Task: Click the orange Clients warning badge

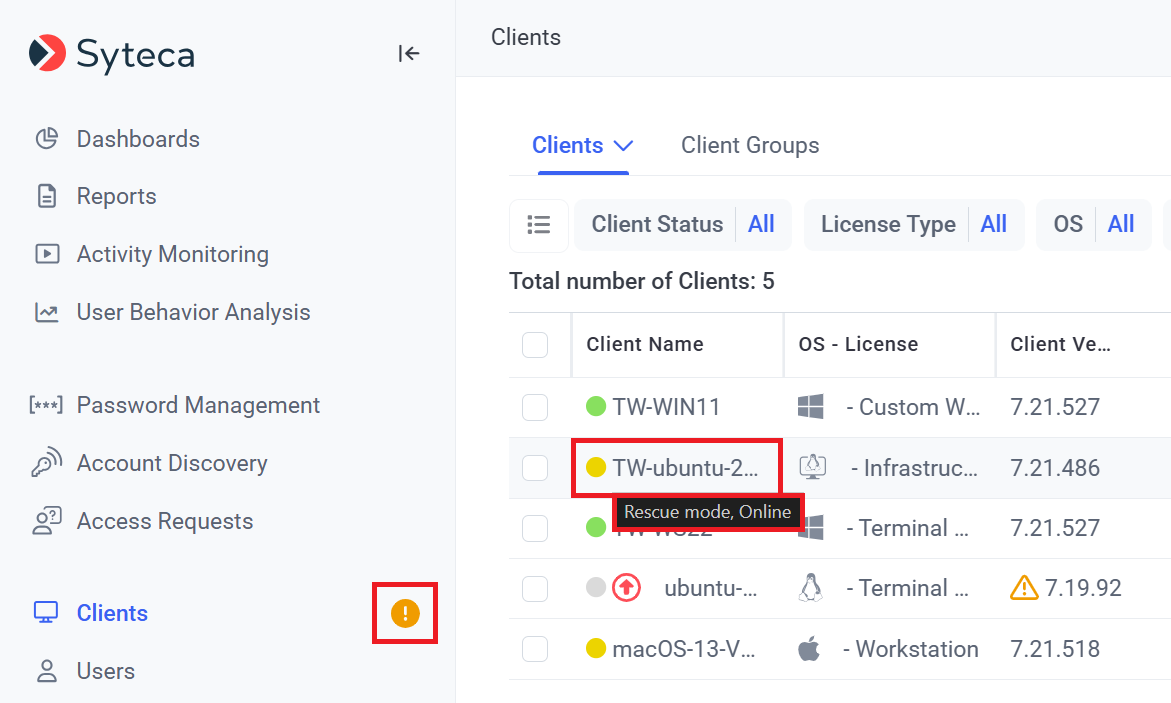Action: 405,613
